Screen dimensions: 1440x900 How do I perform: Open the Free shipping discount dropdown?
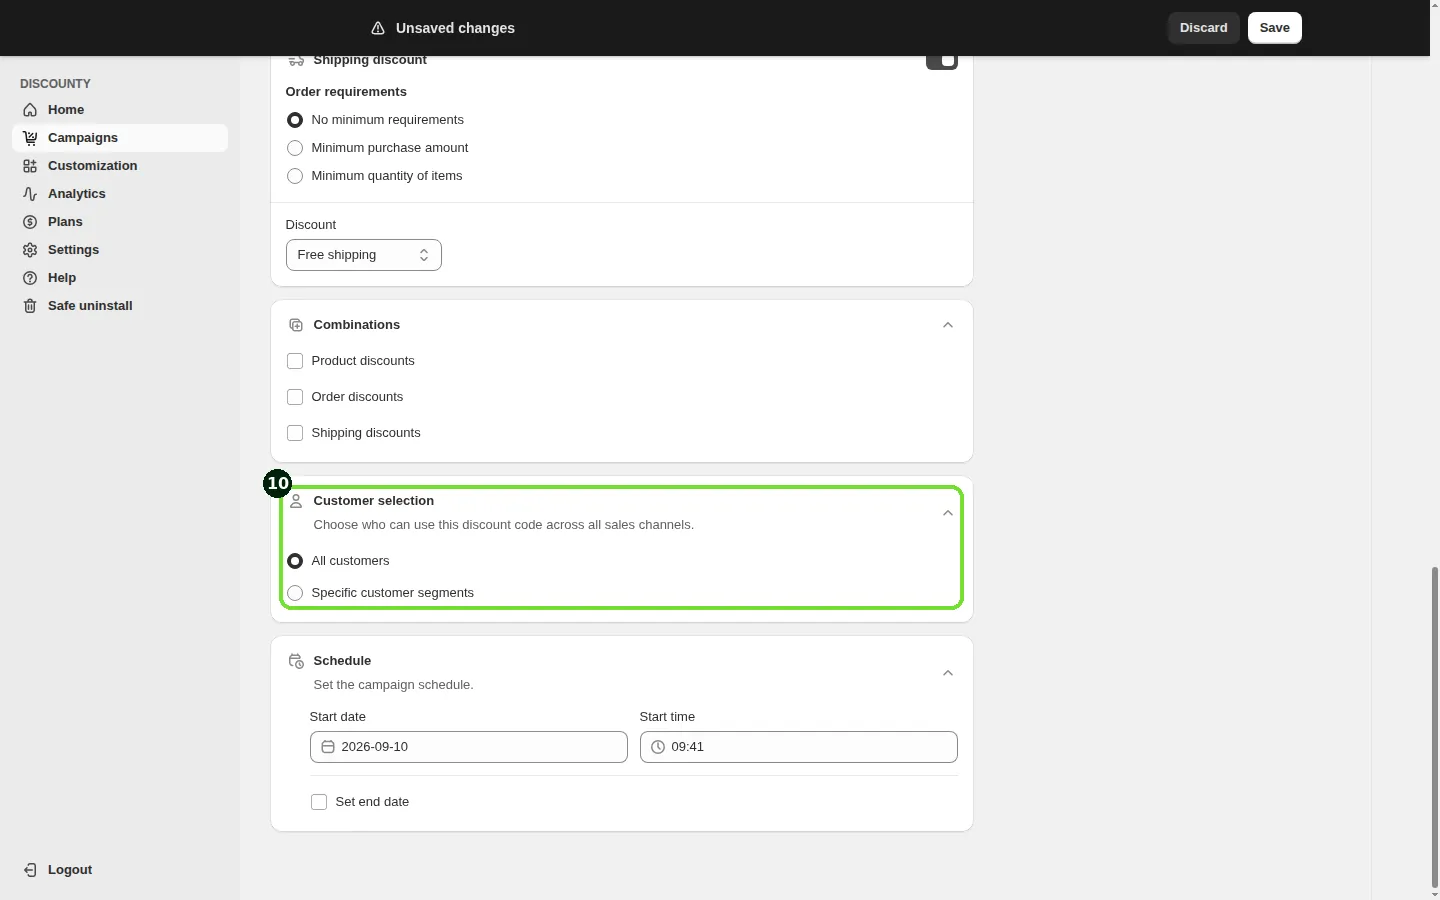coord(364,255)
